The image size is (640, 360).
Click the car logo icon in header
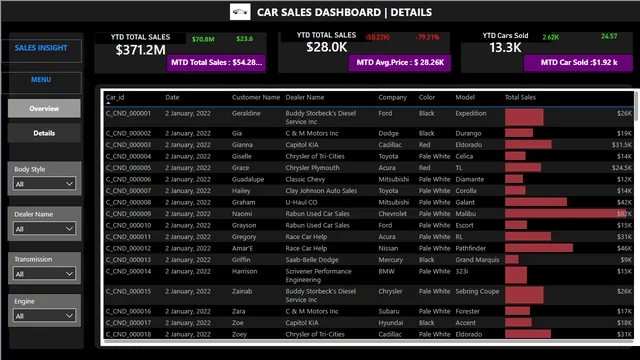(x=240, y=12)
